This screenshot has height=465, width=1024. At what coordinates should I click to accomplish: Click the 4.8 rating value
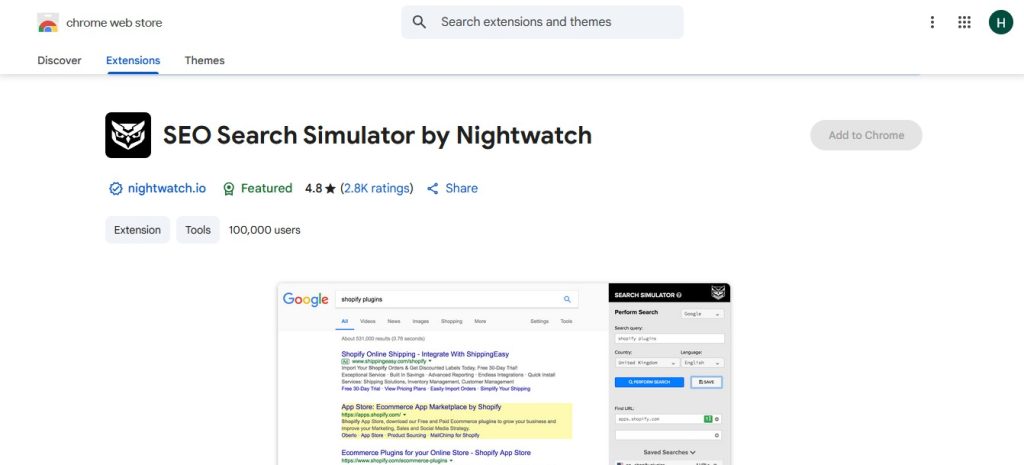[313, 189]
